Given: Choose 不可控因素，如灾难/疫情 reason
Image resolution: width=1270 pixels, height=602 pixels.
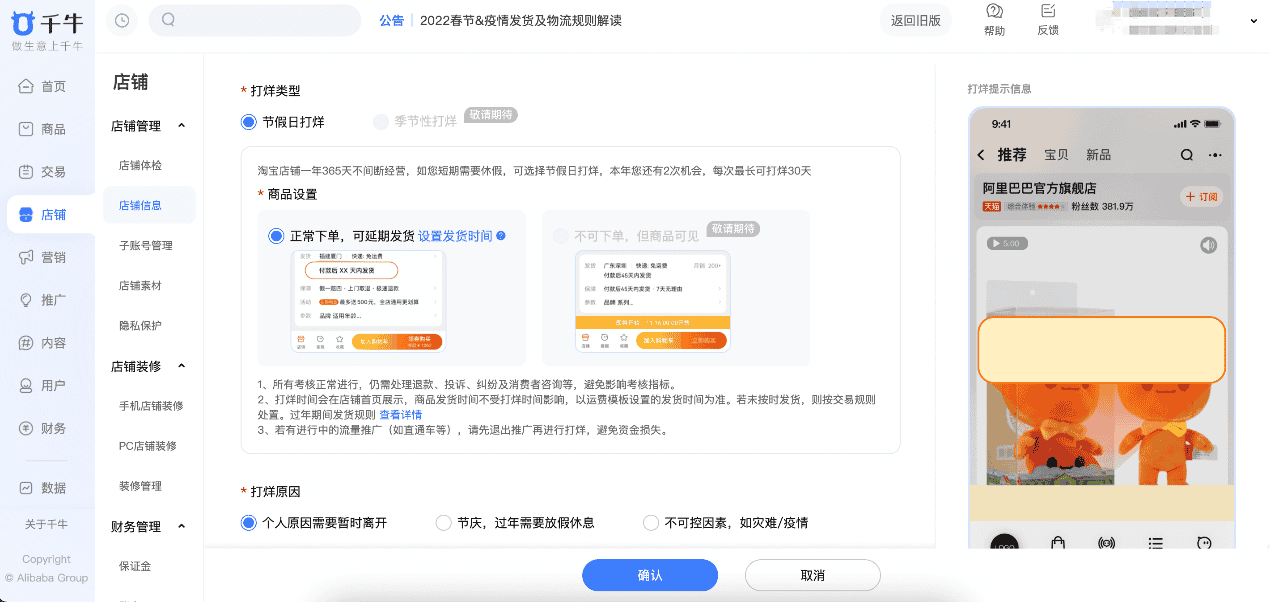Looking at the screenshot, I should (651, 523).
